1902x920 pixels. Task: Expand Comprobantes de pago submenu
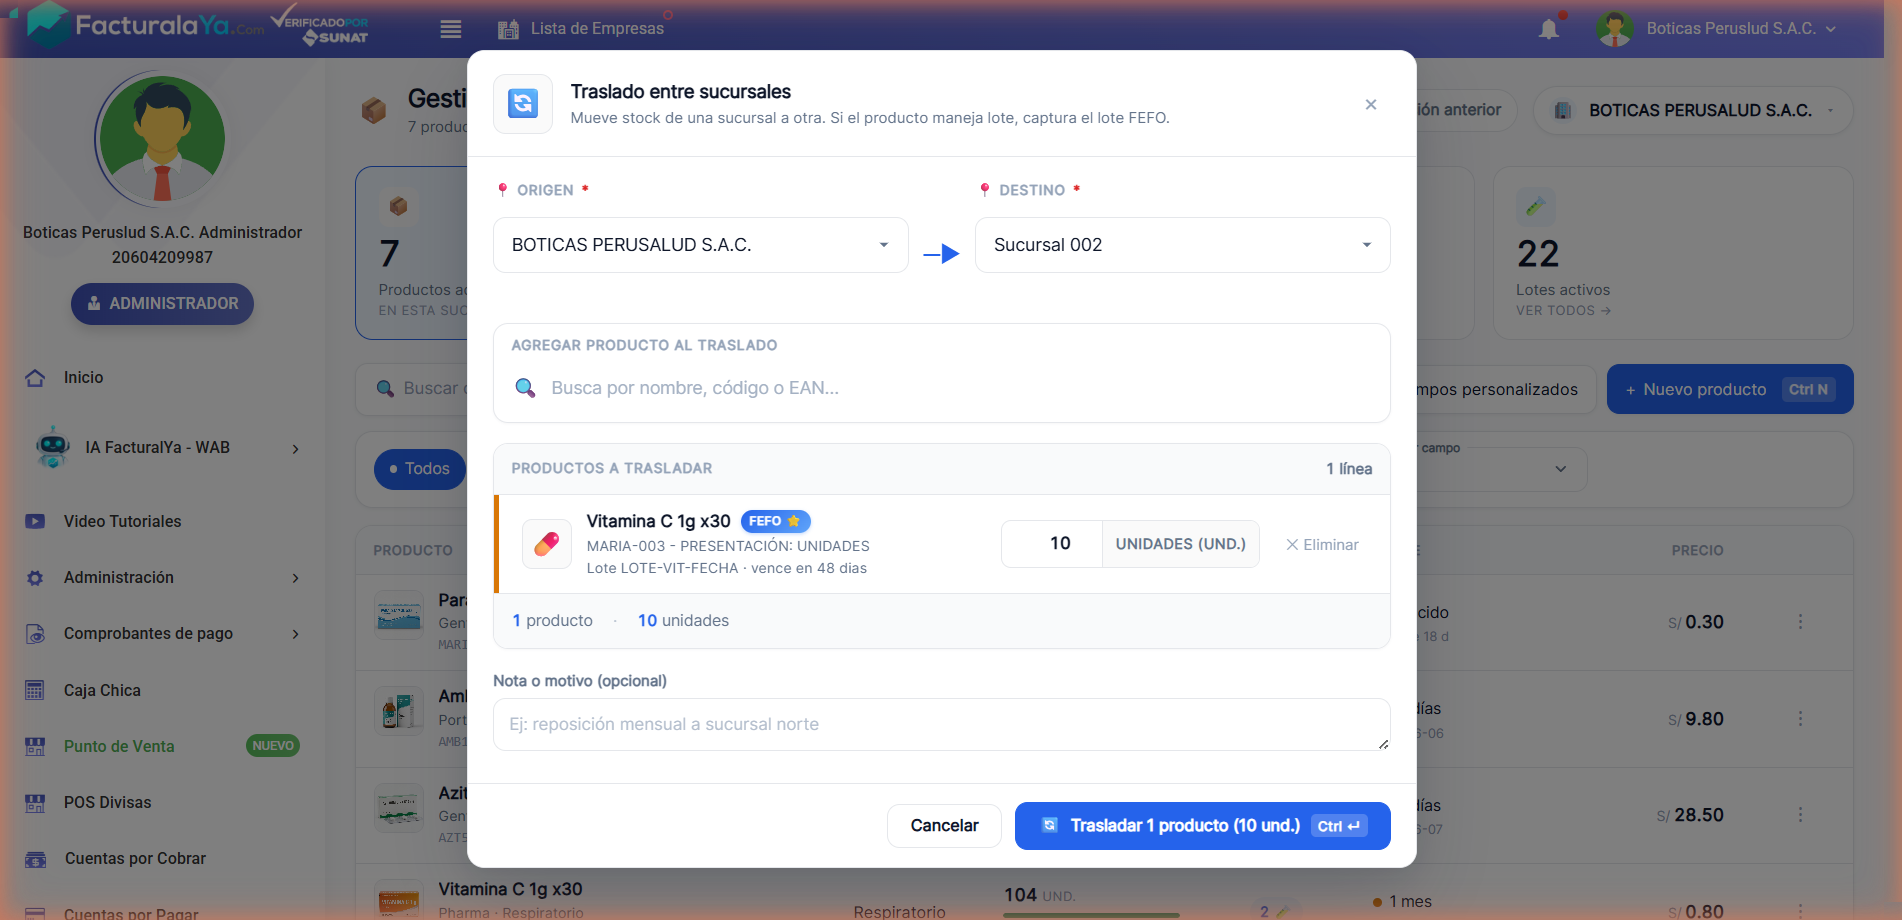[295, 634]
